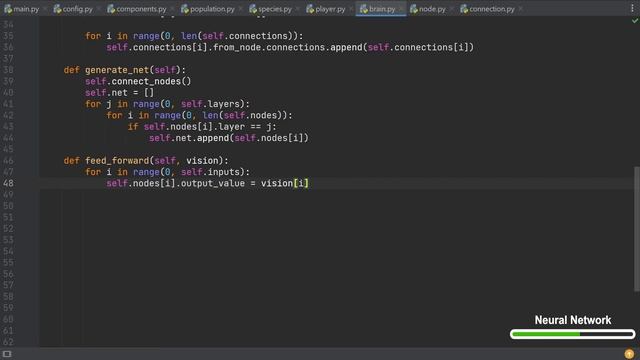Click gutter line number 48
The image size is (640, 360).
pos(8,184)
